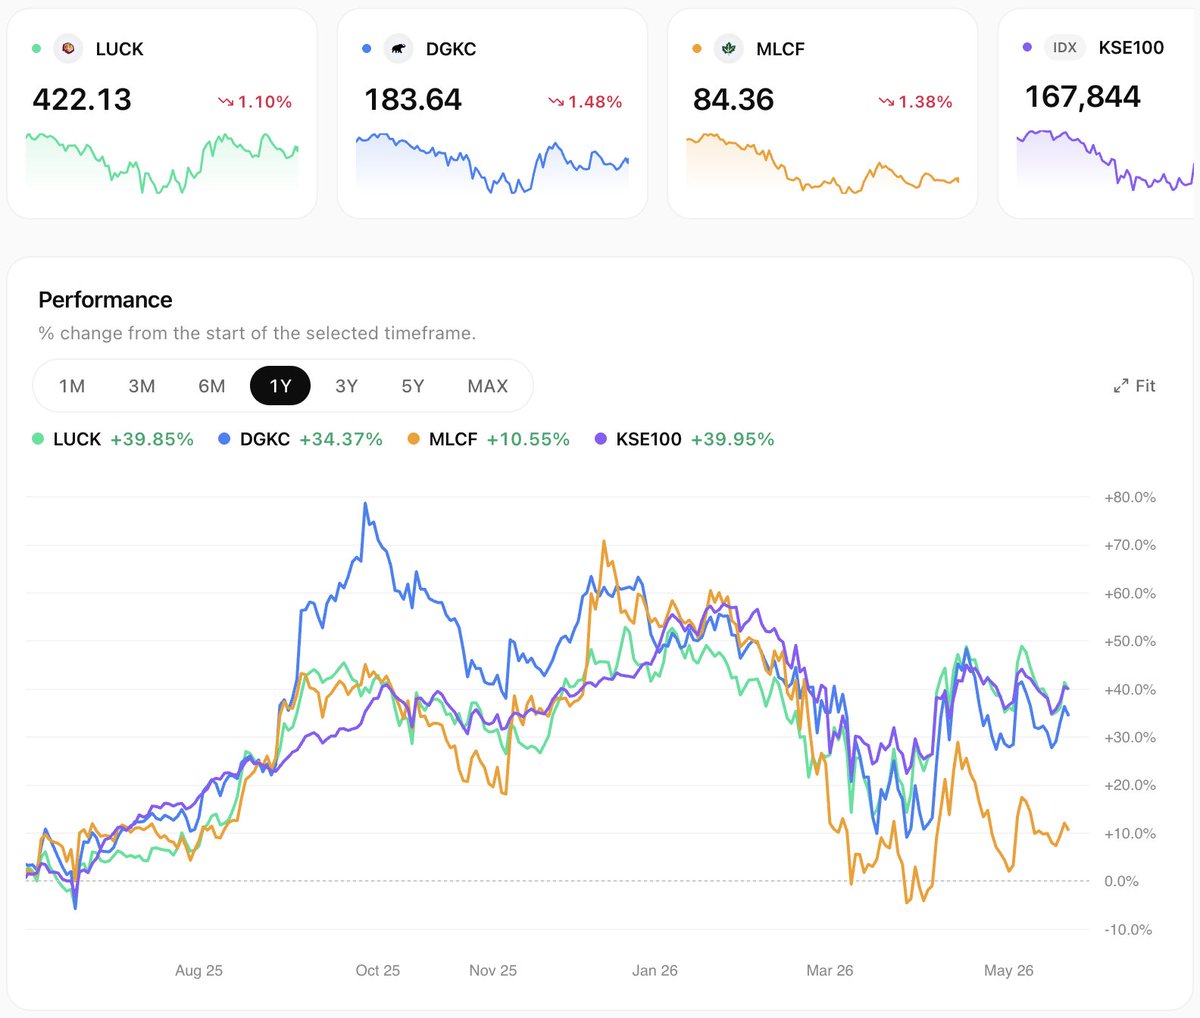Click the DGKC card down-trend arrow icon
This screenshot has height=1018, width=1200.
coord(555,102)
